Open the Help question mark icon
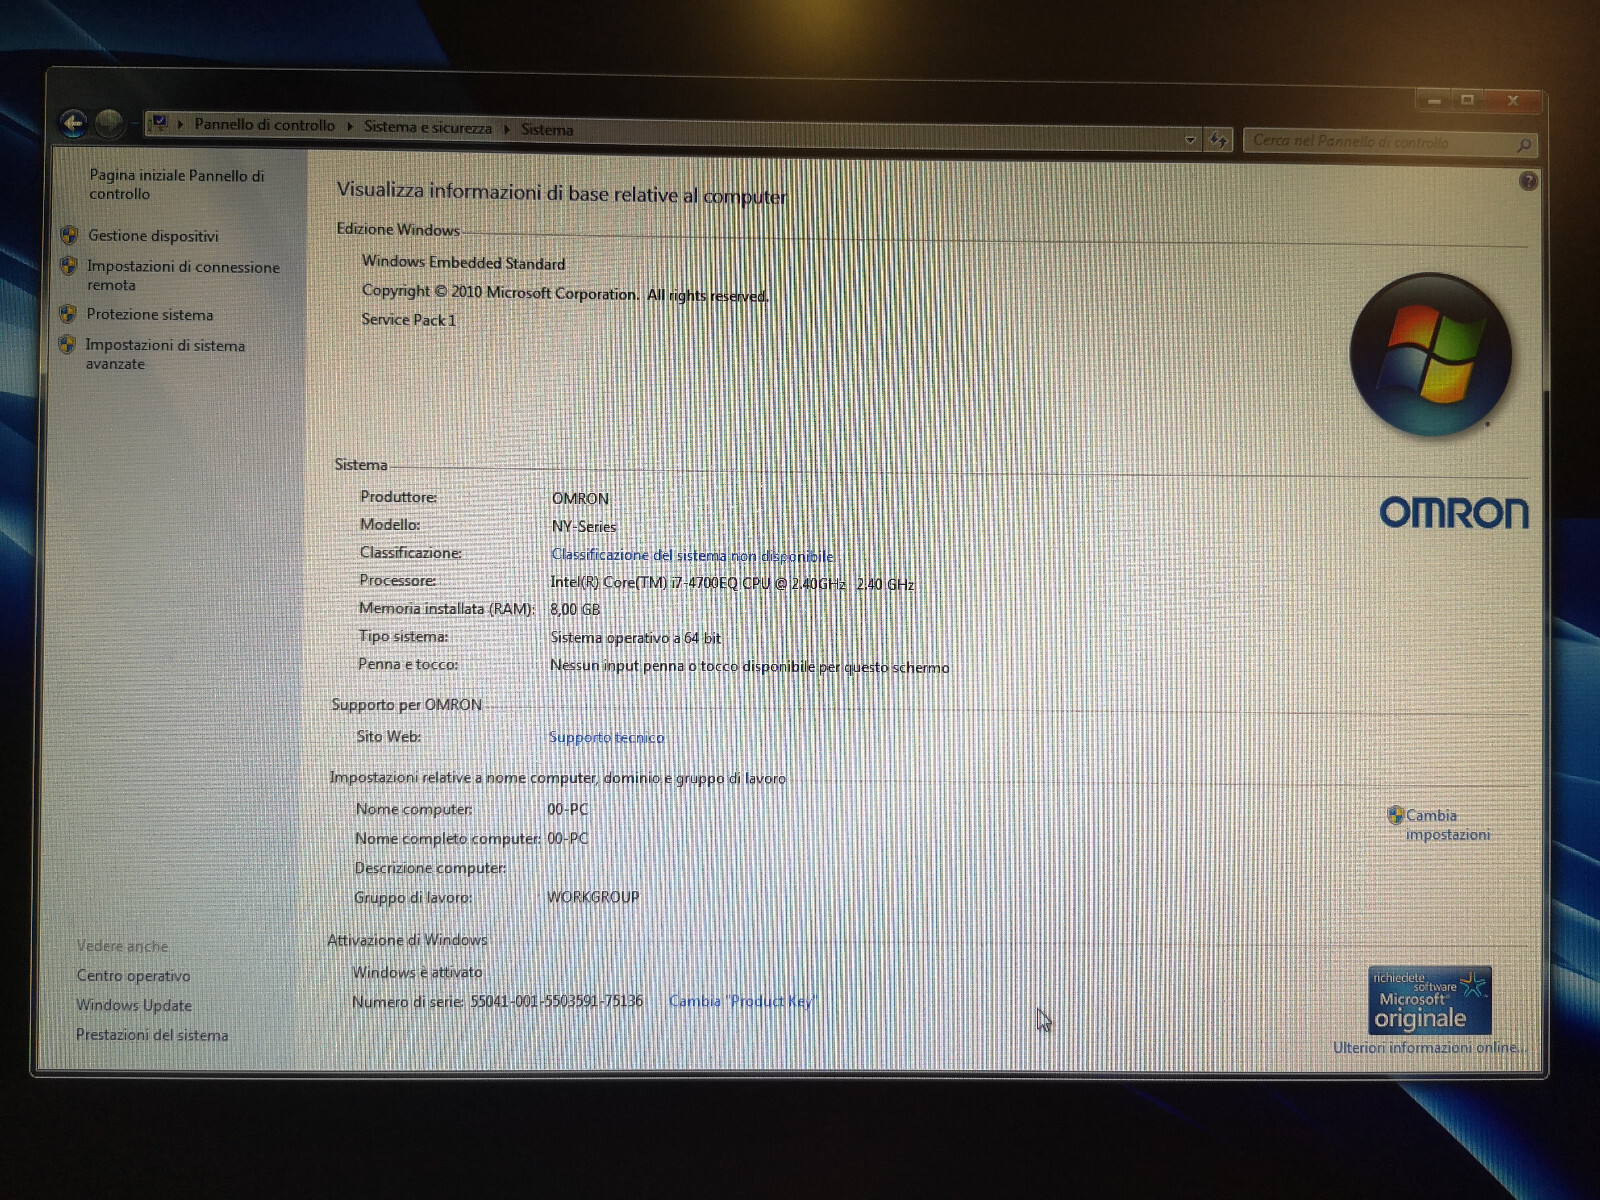The image size is (1600, 1200). (x=1527, y=181)
